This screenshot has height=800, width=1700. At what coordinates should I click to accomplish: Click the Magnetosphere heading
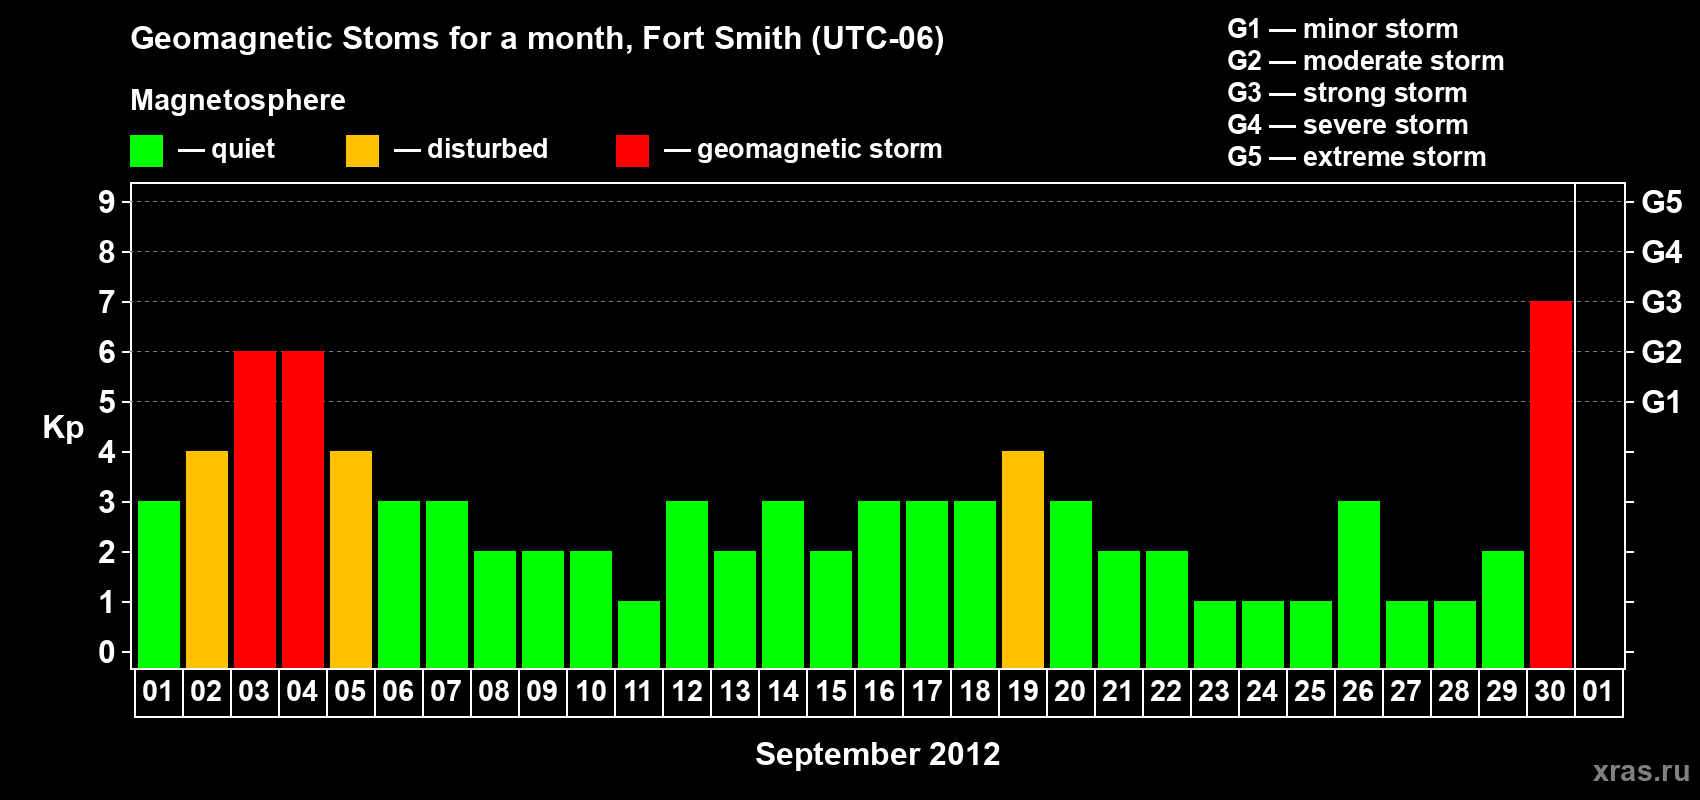(238, 100)
